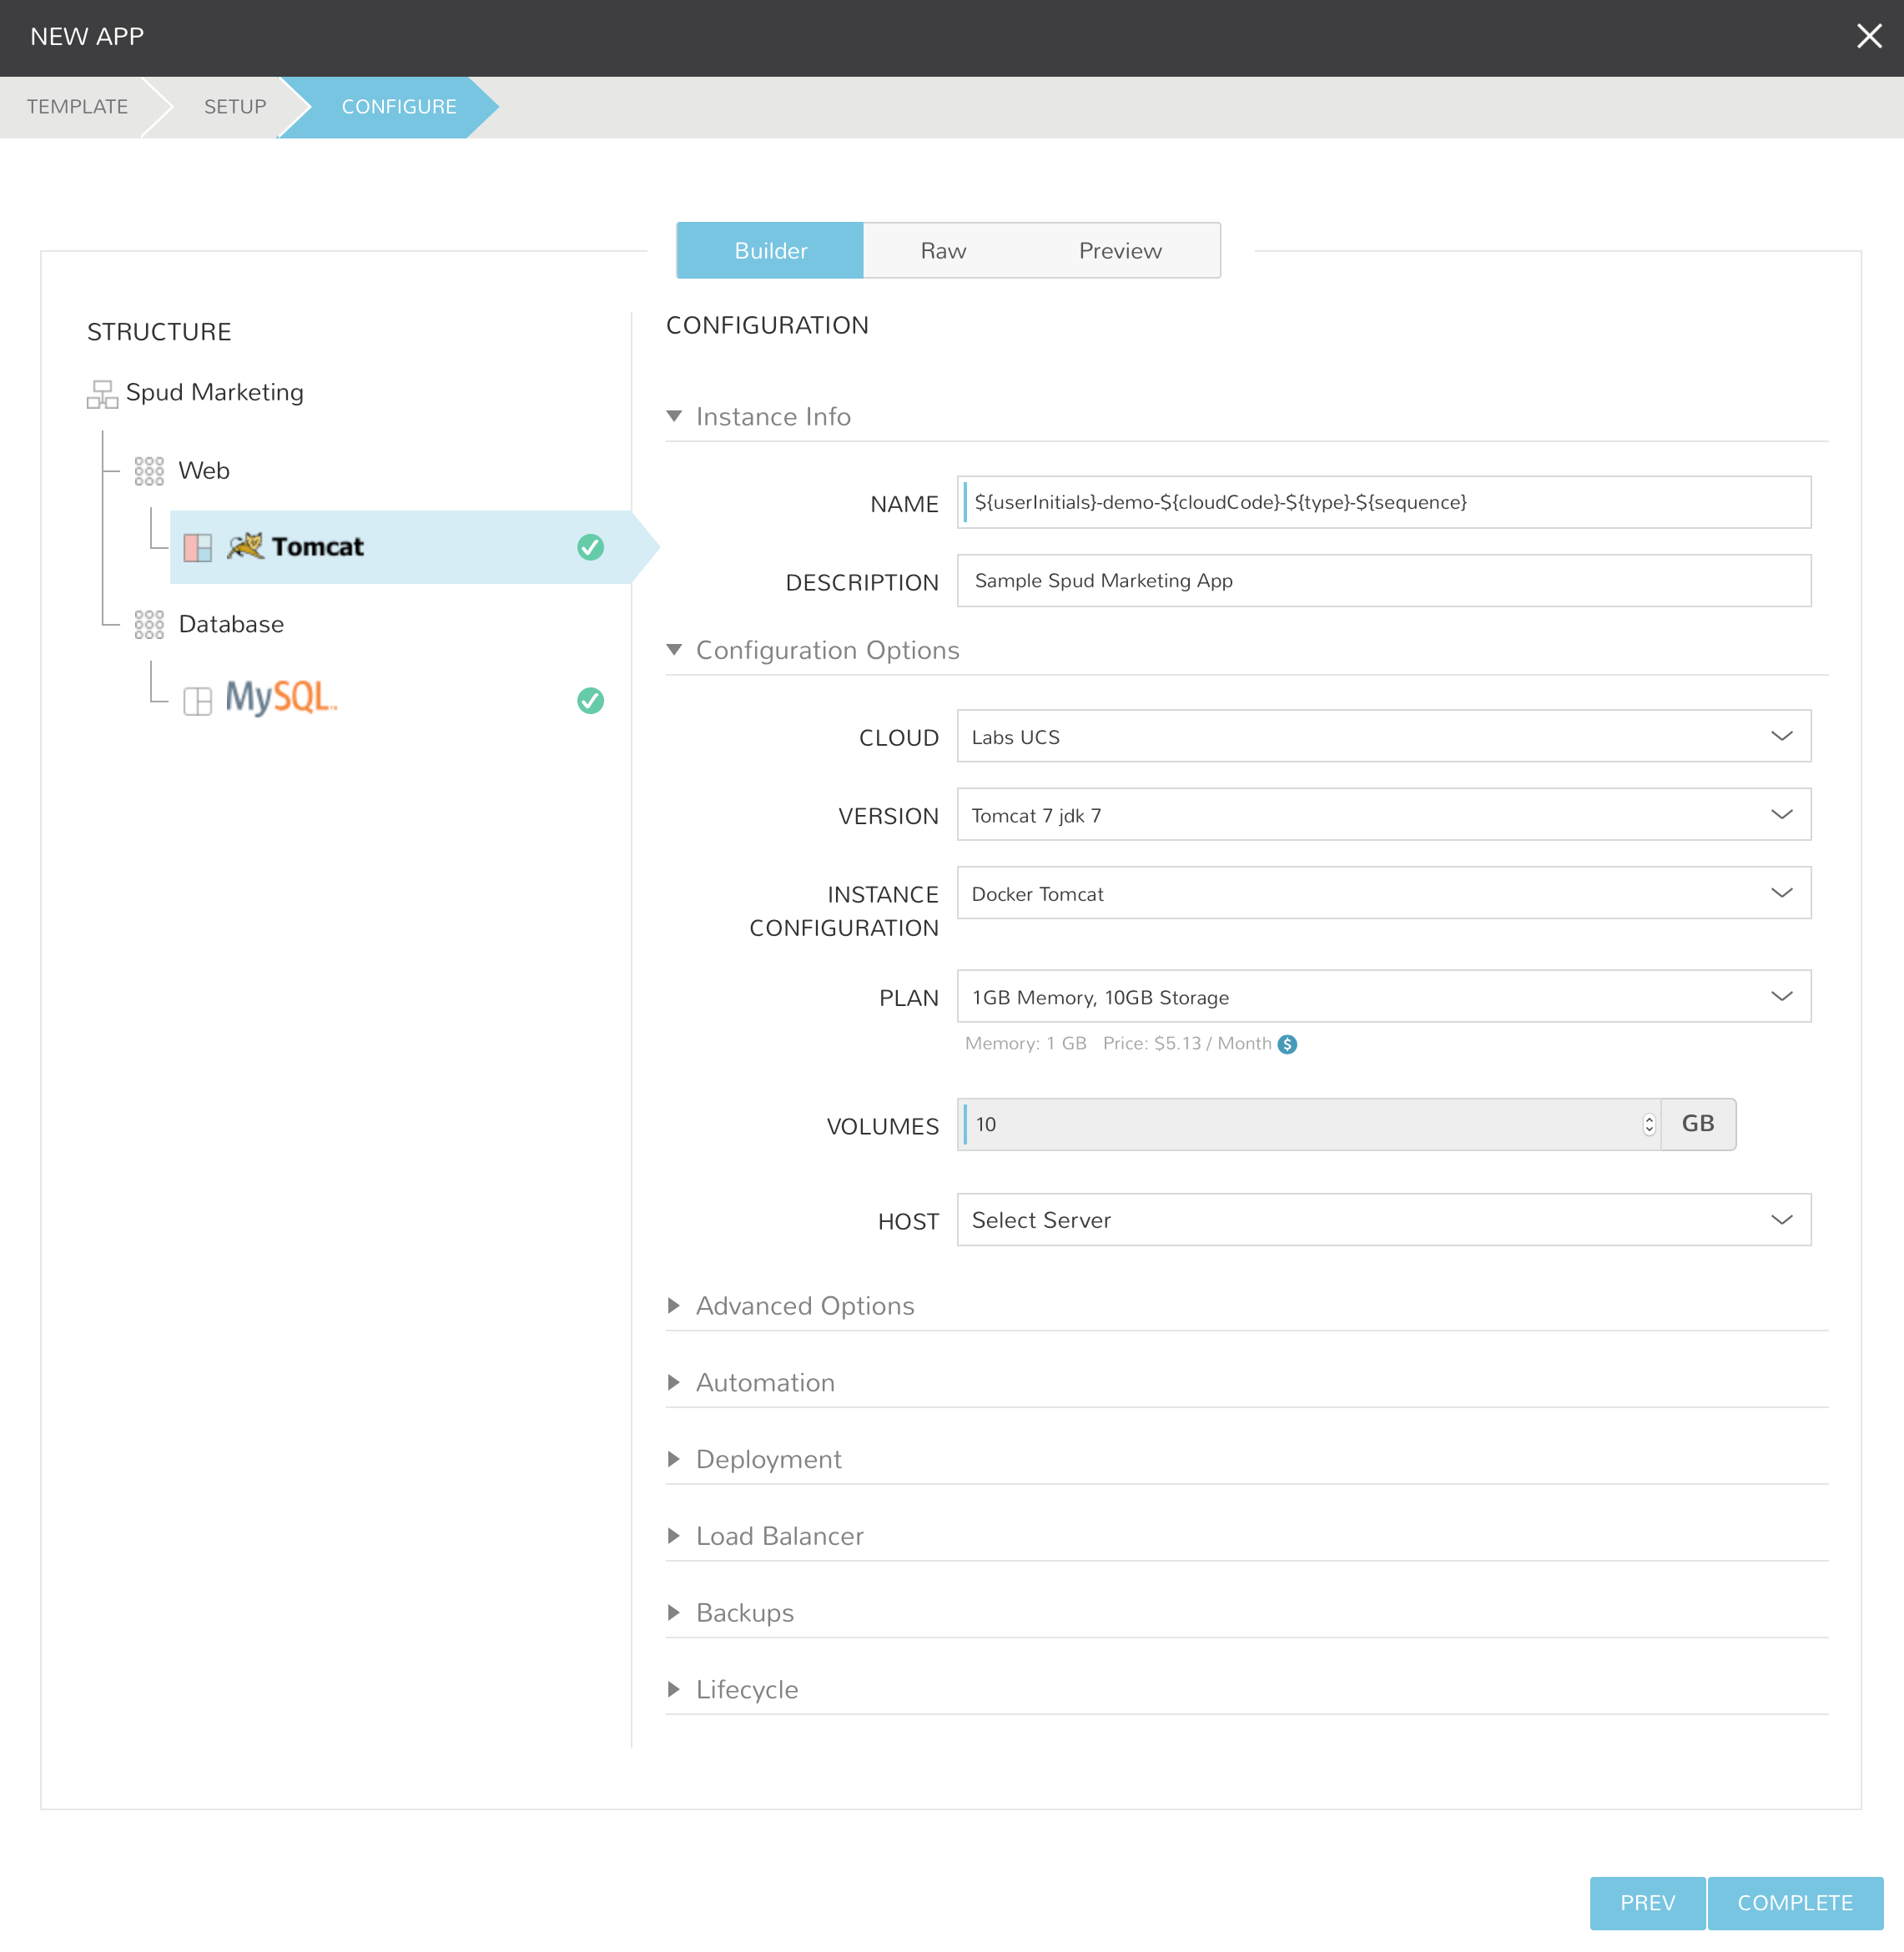Image resolution: width=1904 pixels, height=1952 pixels.
Task: Click the Spud Marketing app structure icon
Action: (101, 394)
